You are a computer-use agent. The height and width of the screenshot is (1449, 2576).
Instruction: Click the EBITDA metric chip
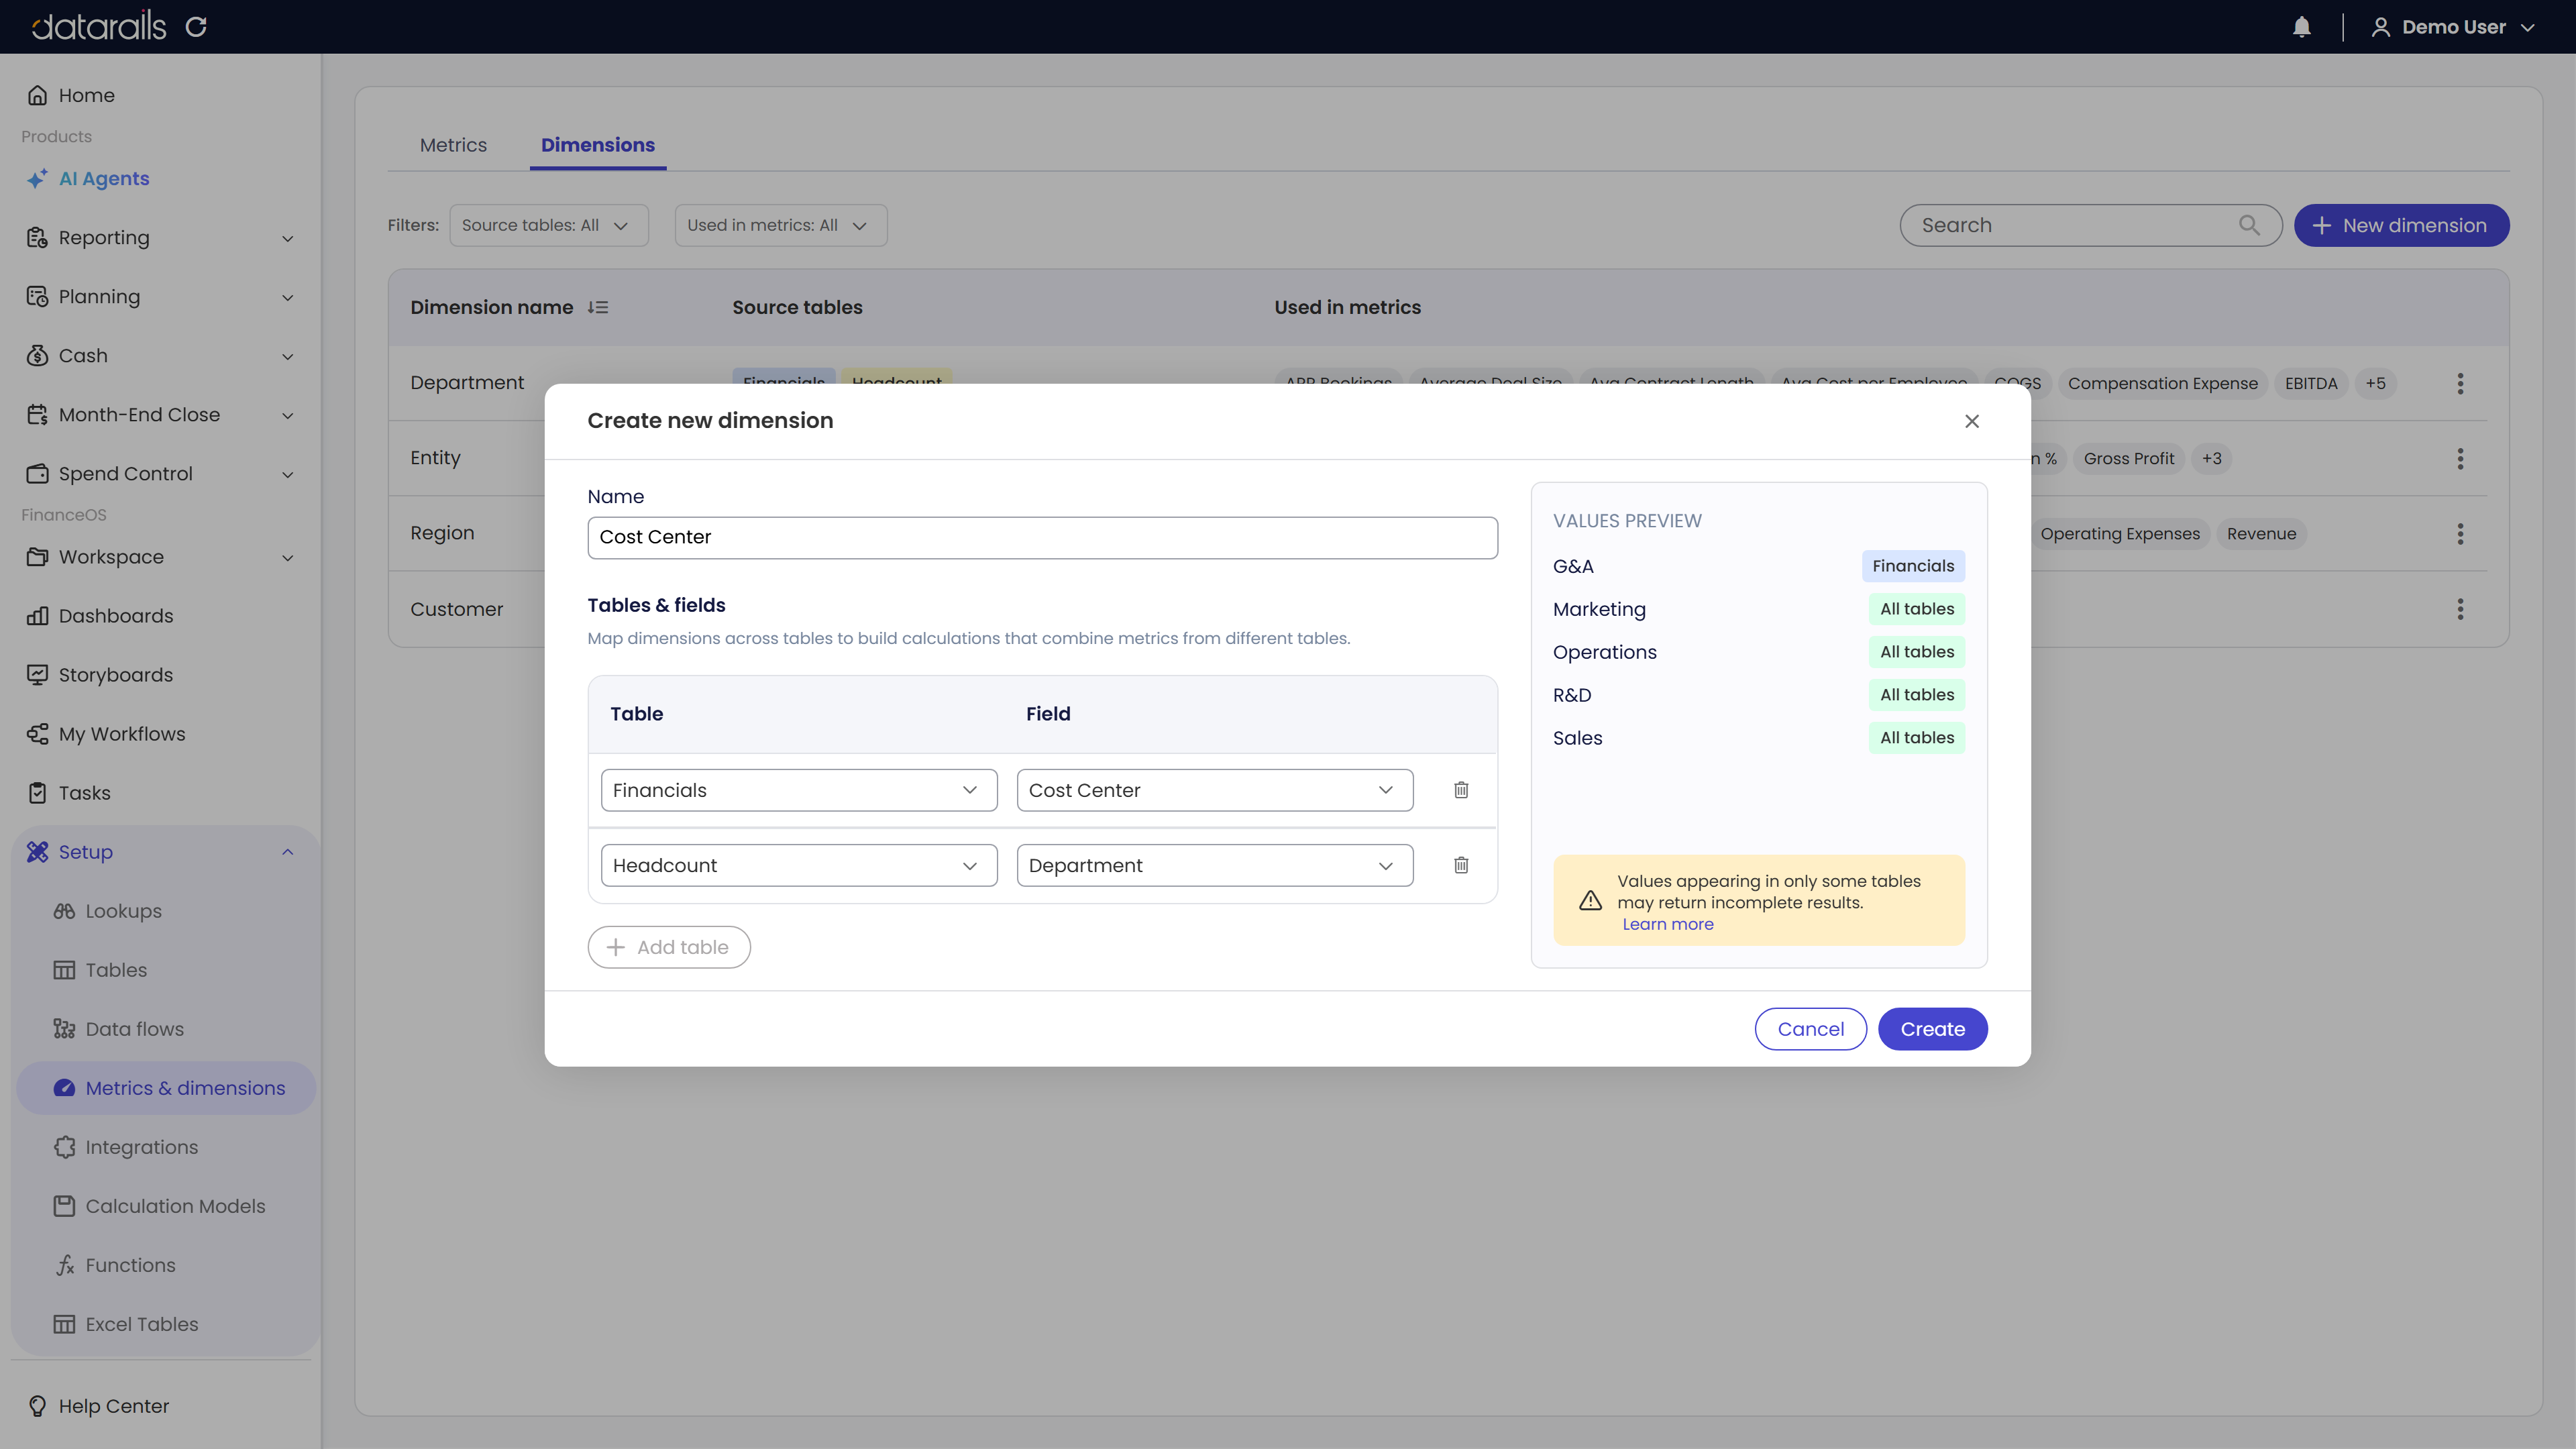coord(2311,383)
